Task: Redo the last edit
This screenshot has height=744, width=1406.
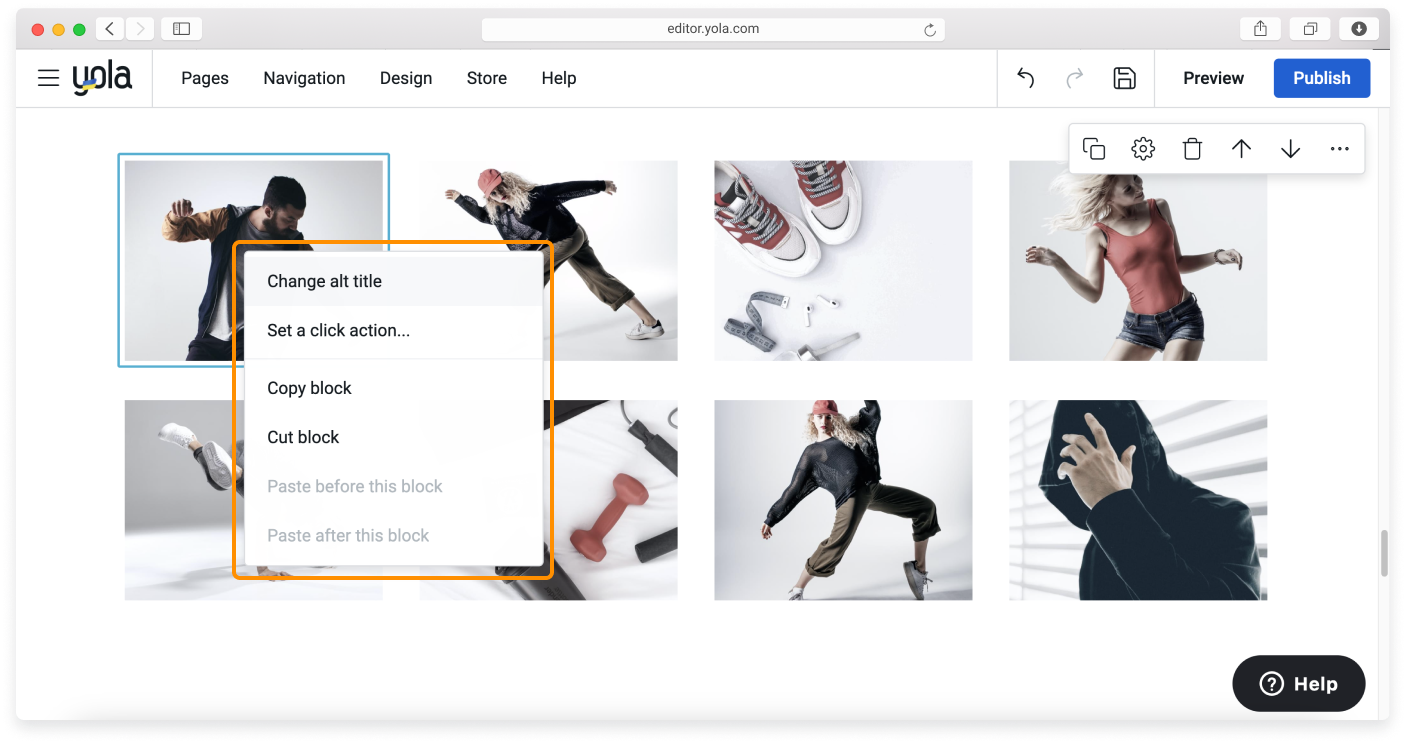Action: (x=1074, y=77)
